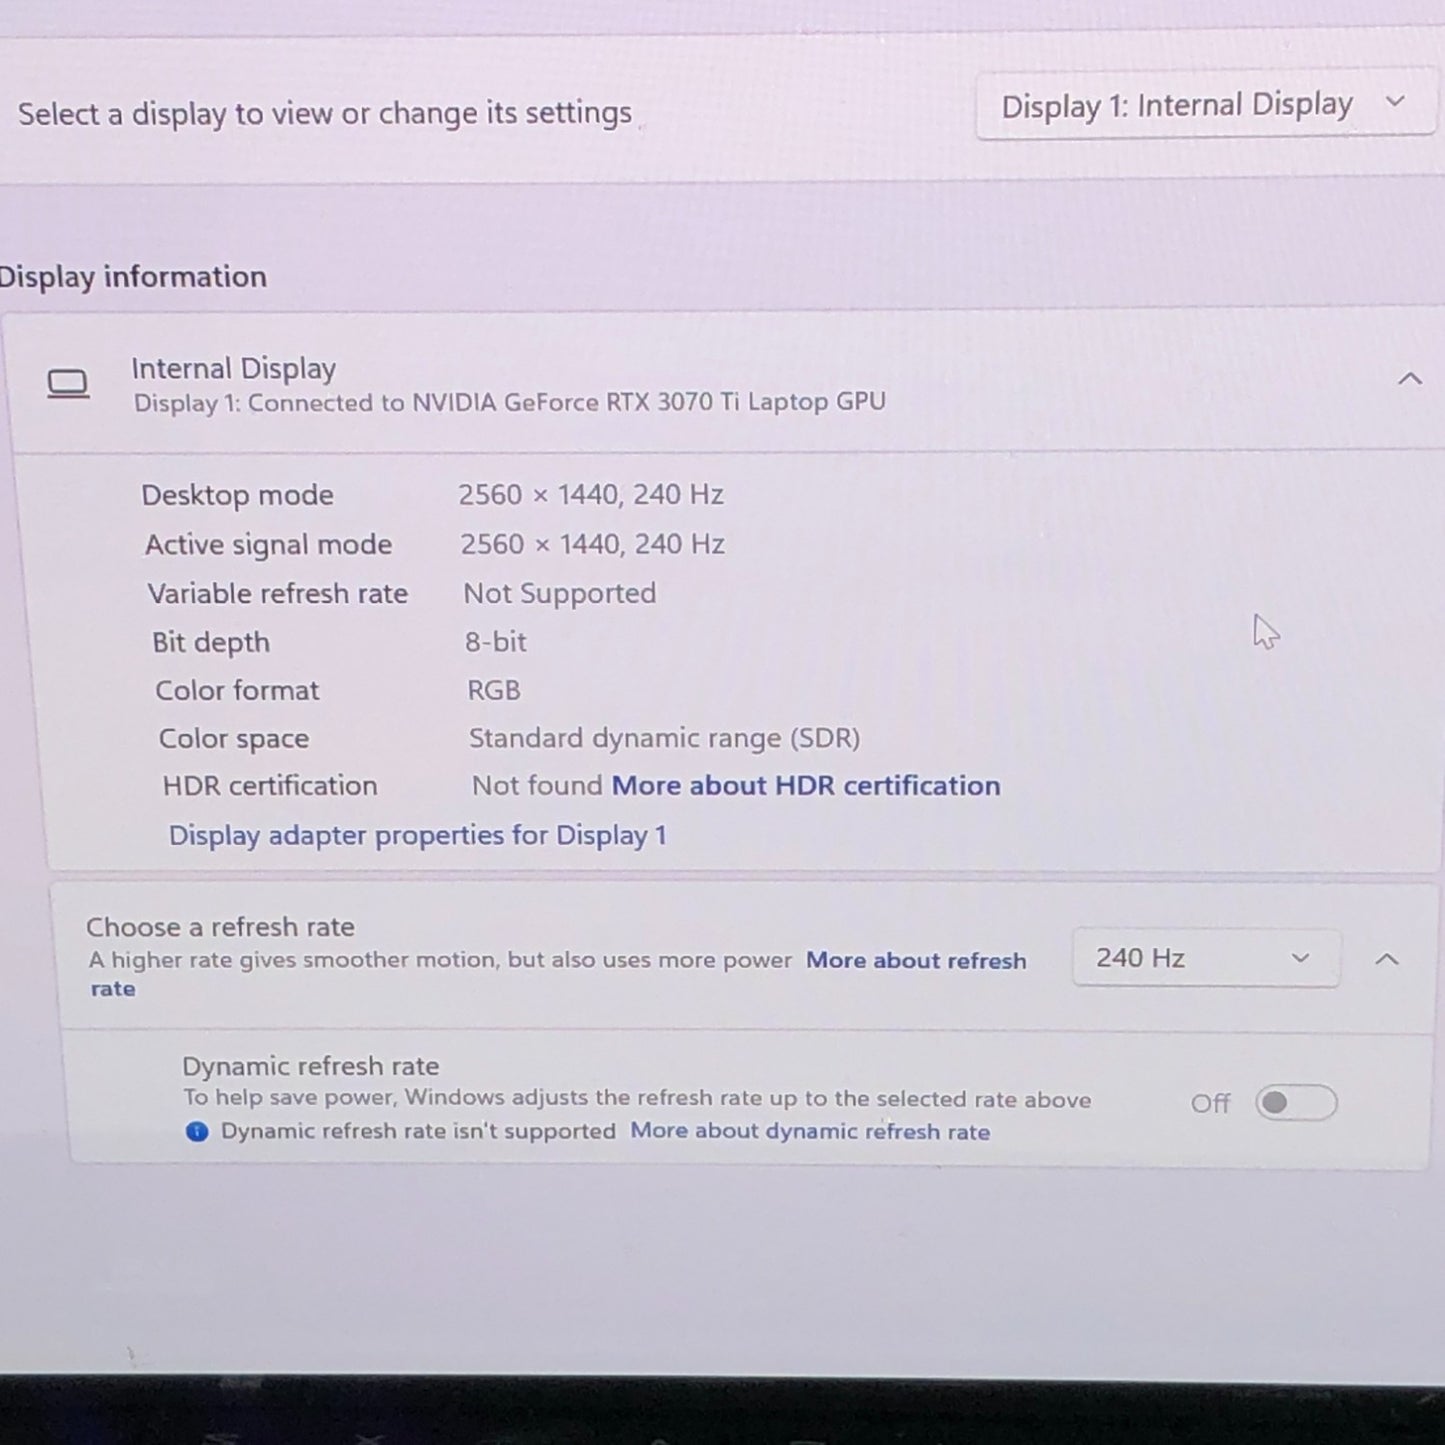Click the Color space label

tap(234, 739)
